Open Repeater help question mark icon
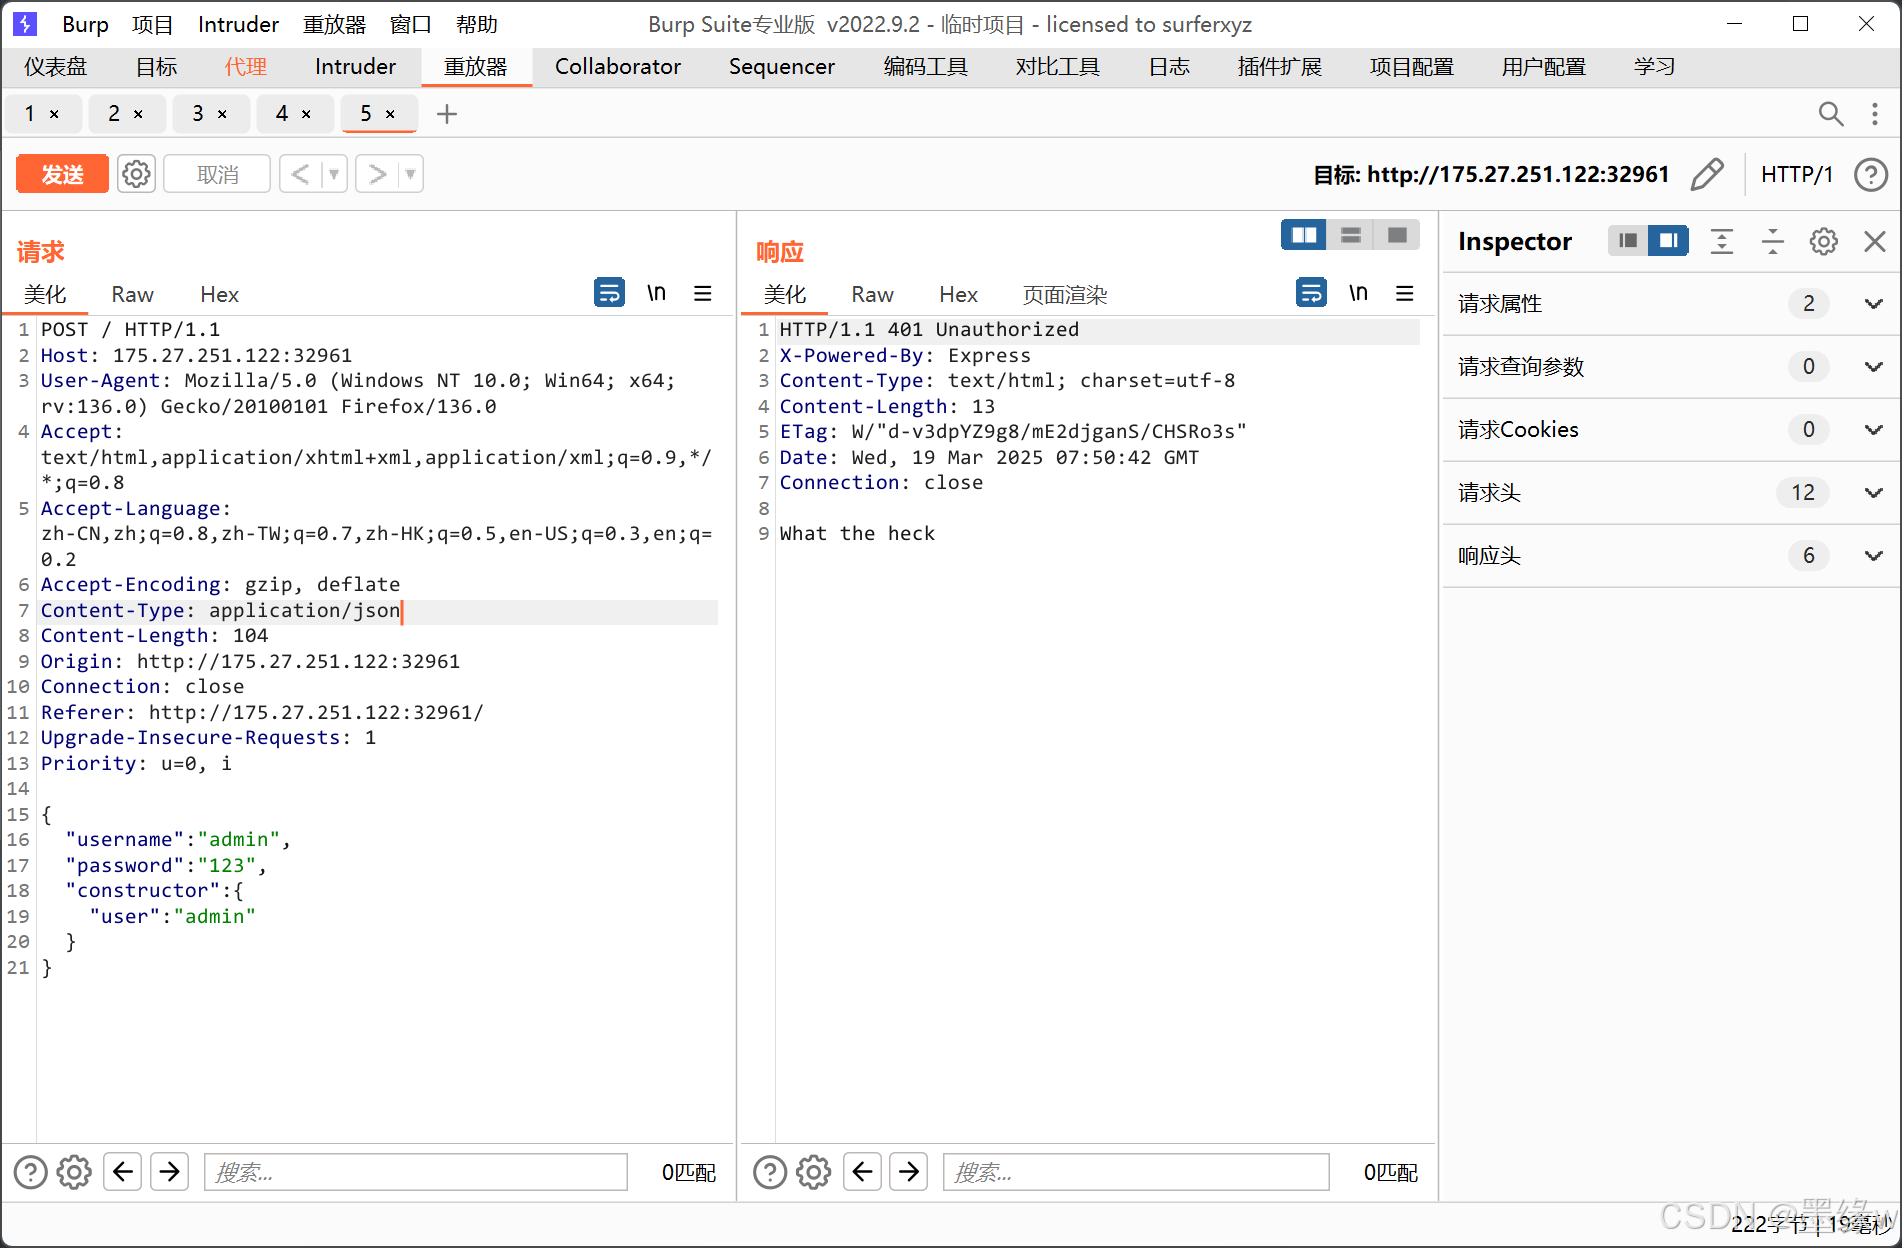The width and height of the screenshot is (1902, 1248). (1870, 174)
